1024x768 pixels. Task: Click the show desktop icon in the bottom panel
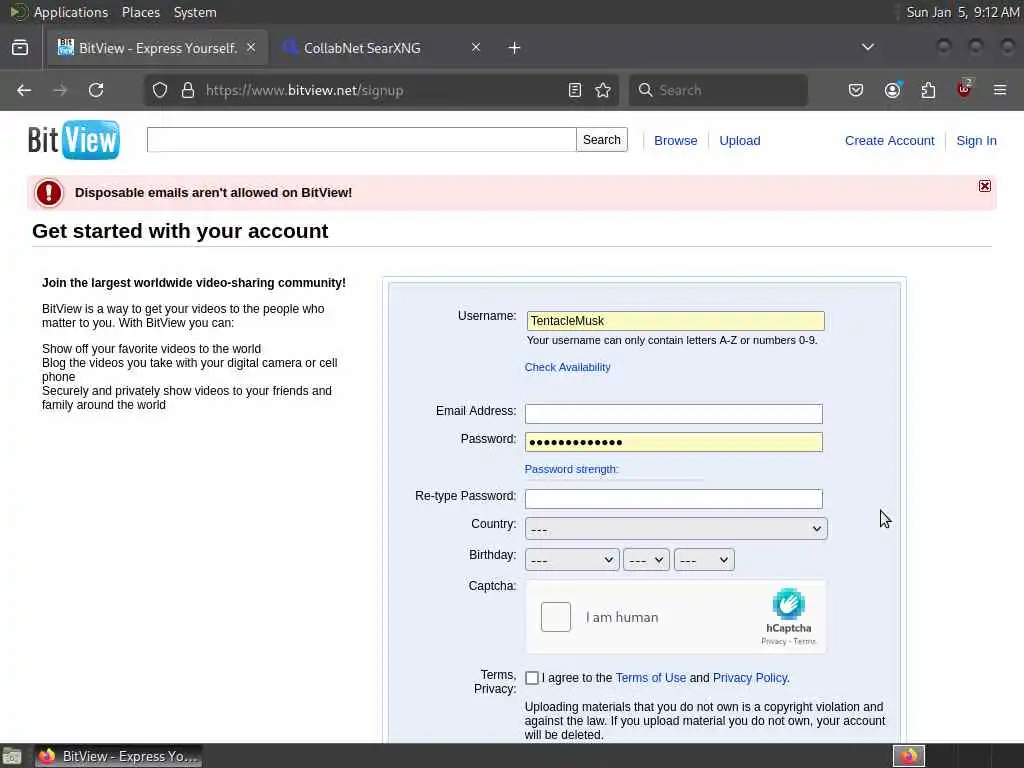[x=12, y=756]
